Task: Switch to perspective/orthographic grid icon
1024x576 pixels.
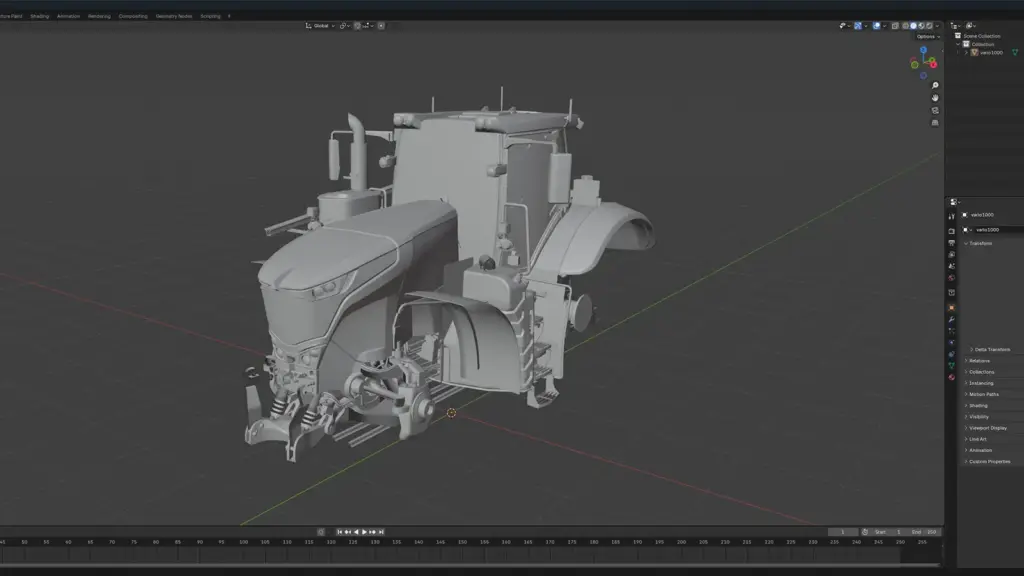Action: tap(935, 122)
